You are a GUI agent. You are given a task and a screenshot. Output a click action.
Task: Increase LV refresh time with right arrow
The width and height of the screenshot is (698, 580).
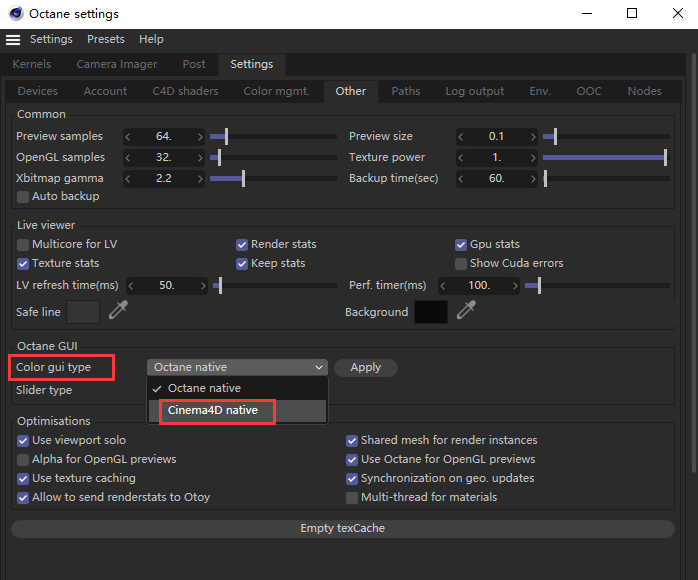point(203,285)
